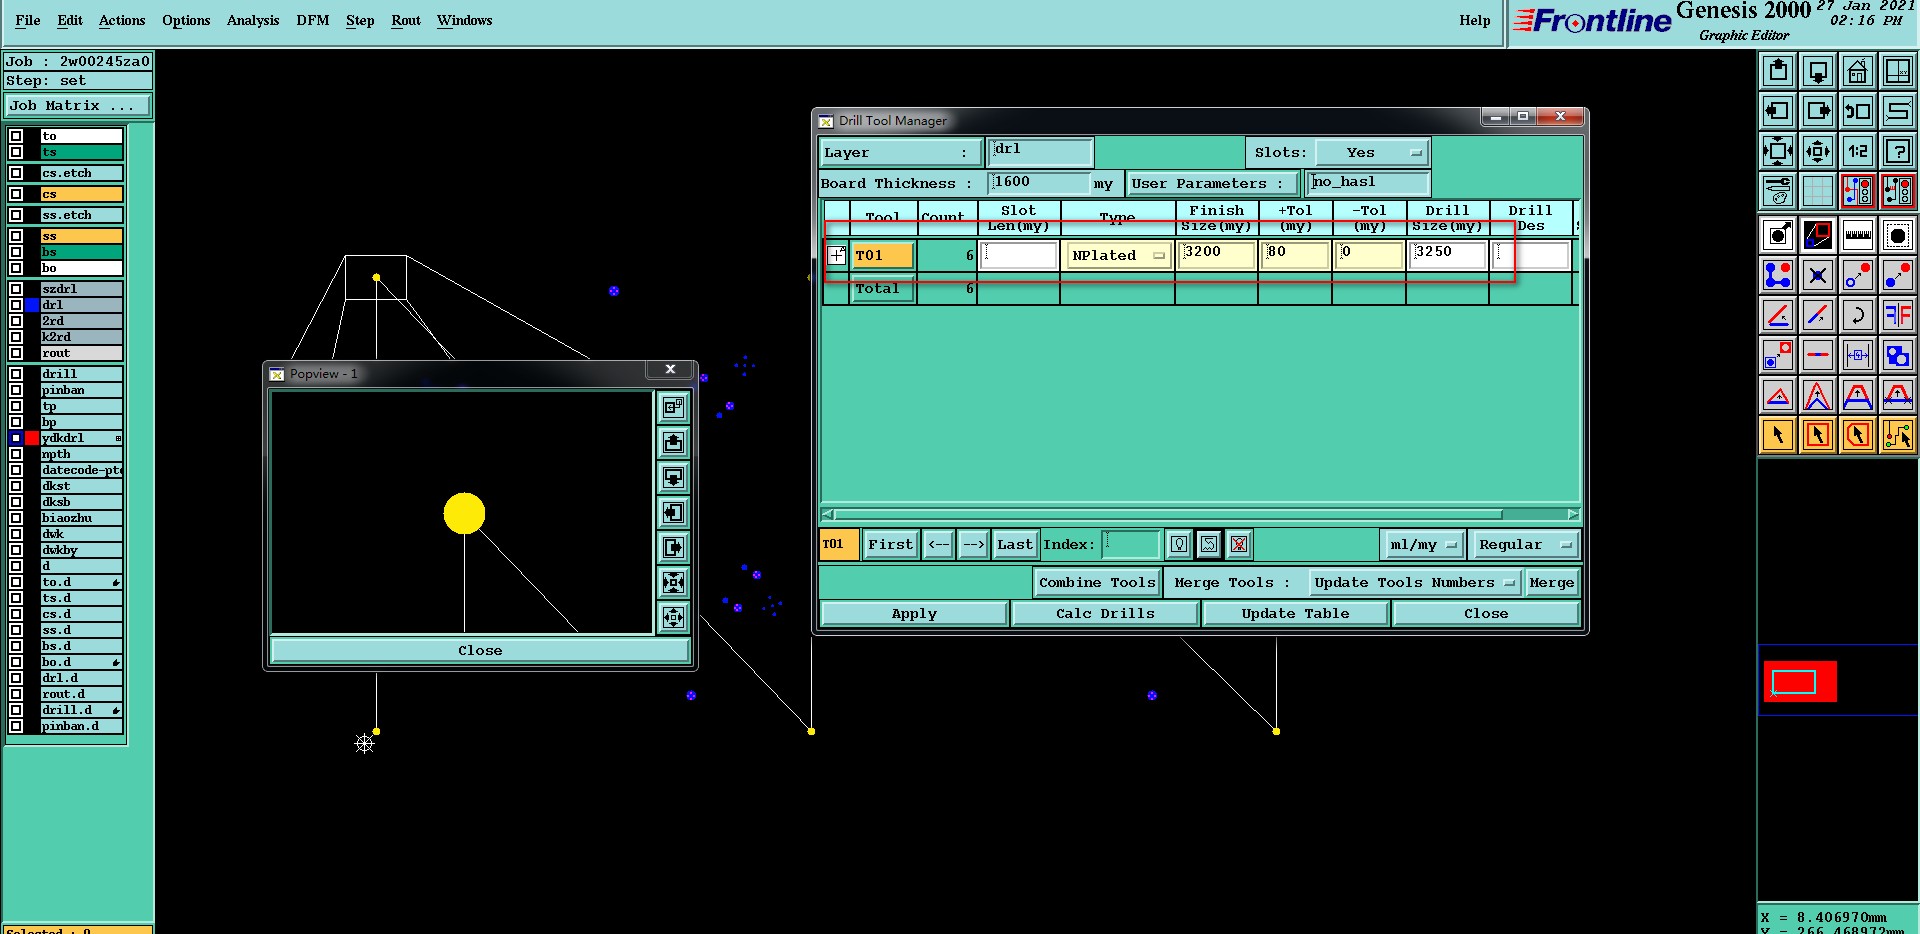The image size is (1920, 934).
Task: Select the ruler measurement tool
Action: point(1857,235)
